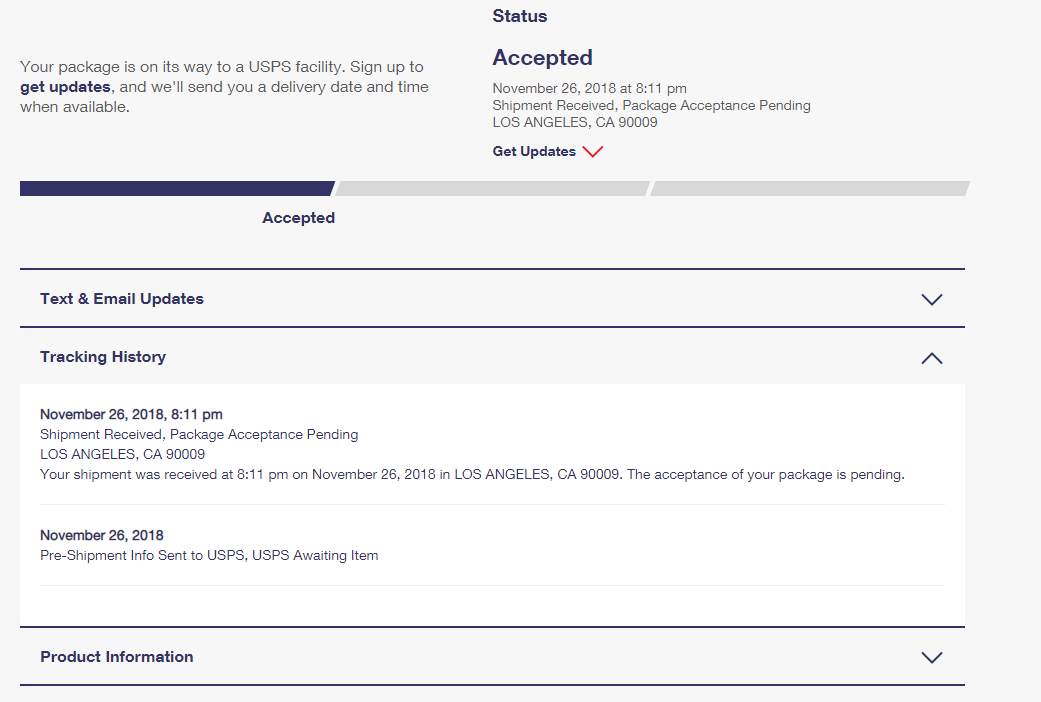Select the "November 26, 2018, 8:11 pm" history entry
Viewport: 1041px width, 702px height.
(x=131, y=414)
